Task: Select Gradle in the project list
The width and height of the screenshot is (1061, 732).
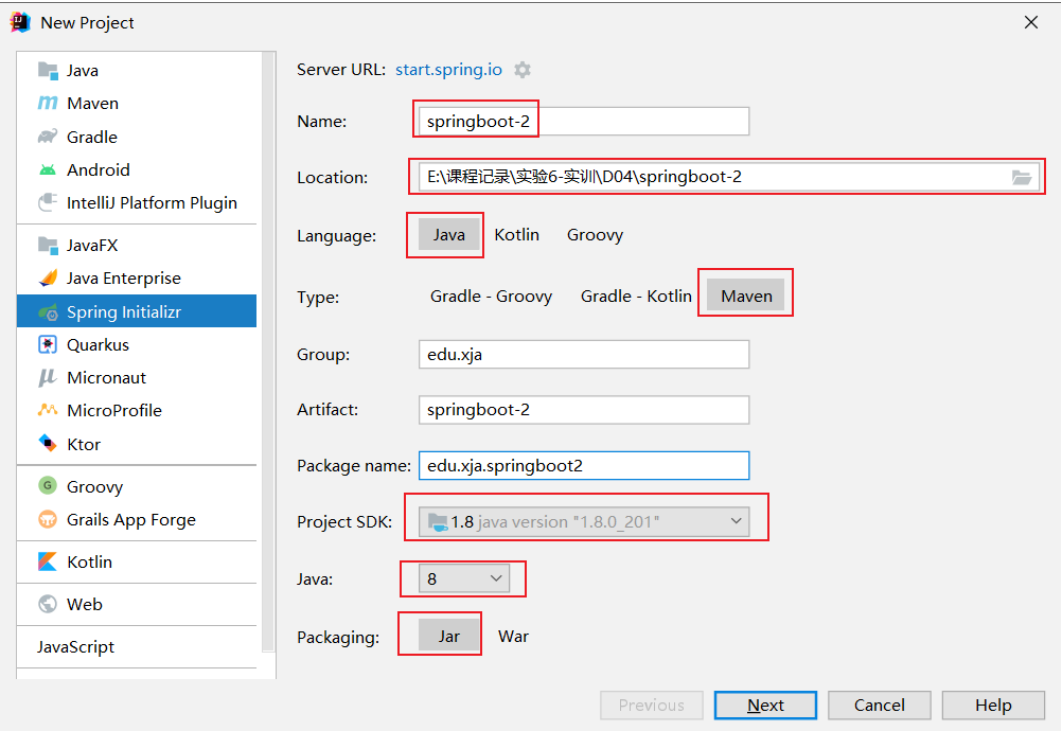Action: pyautogui.click(x=137, y=137)
